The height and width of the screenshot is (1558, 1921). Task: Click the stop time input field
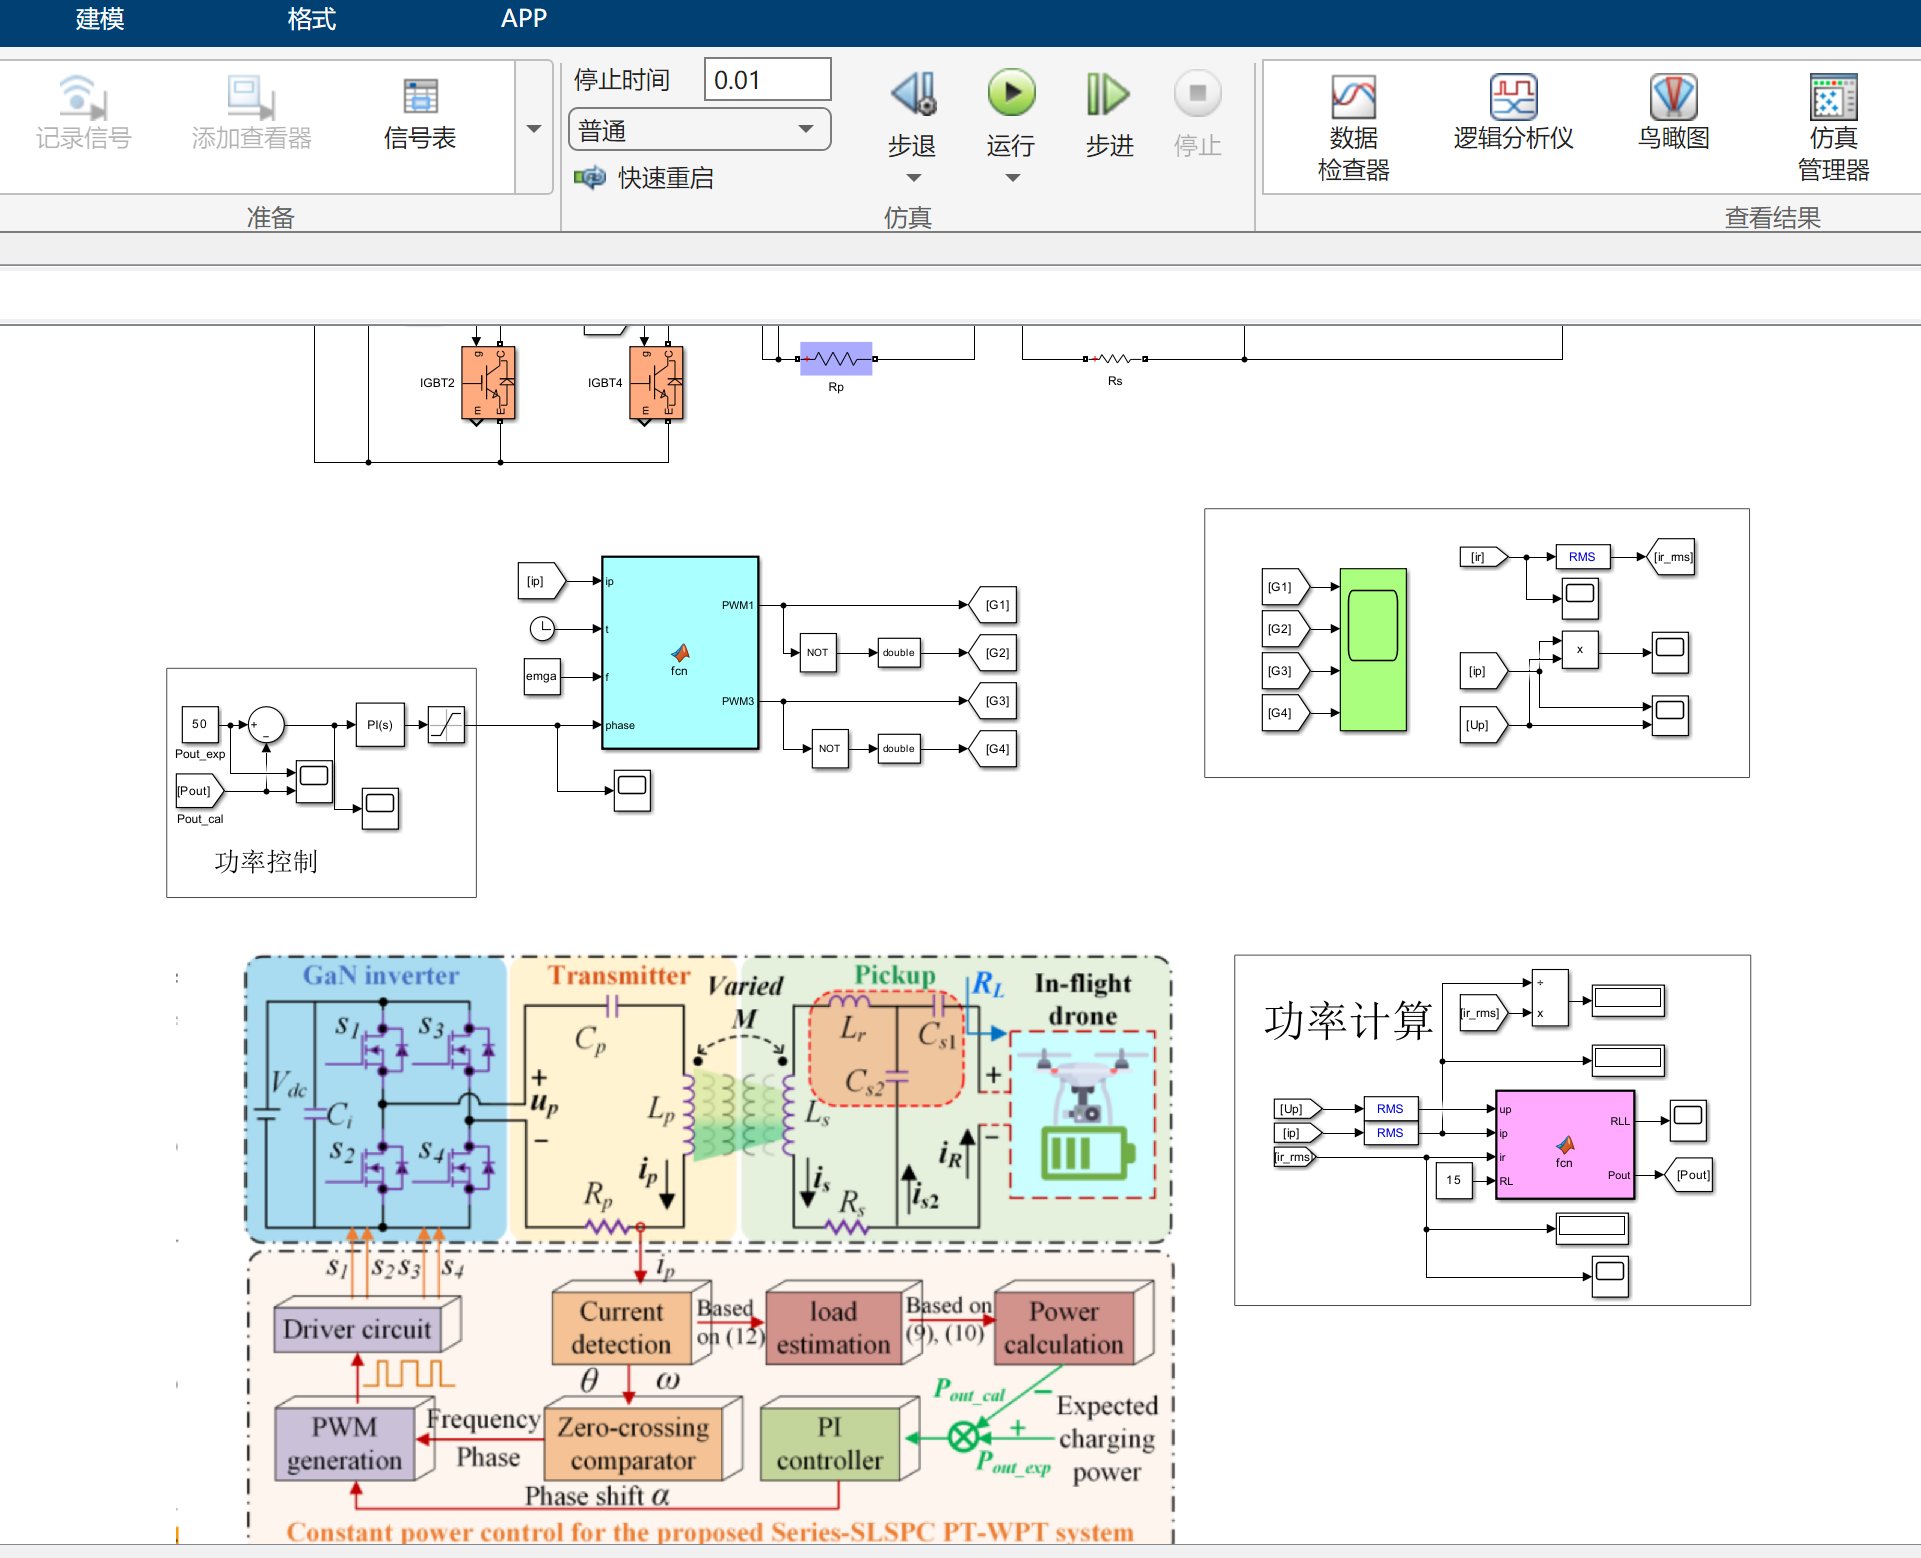(766, 80)
